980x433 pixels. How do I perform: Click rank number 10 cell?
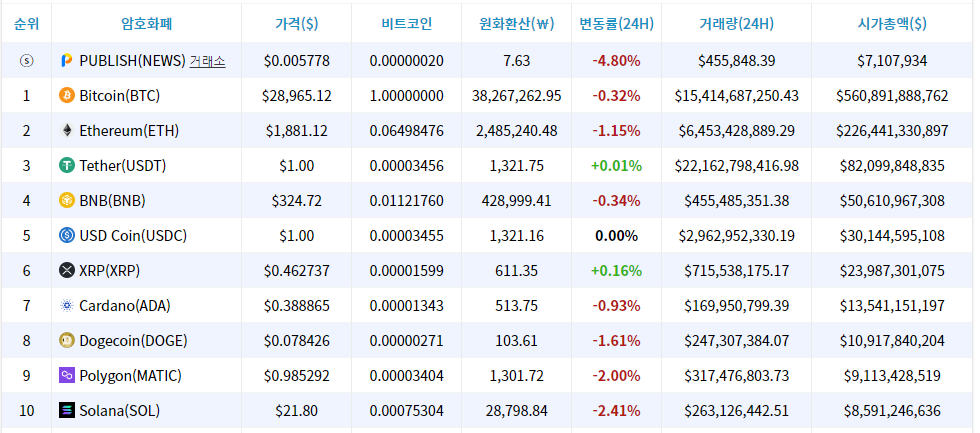(x=26, y=411)
